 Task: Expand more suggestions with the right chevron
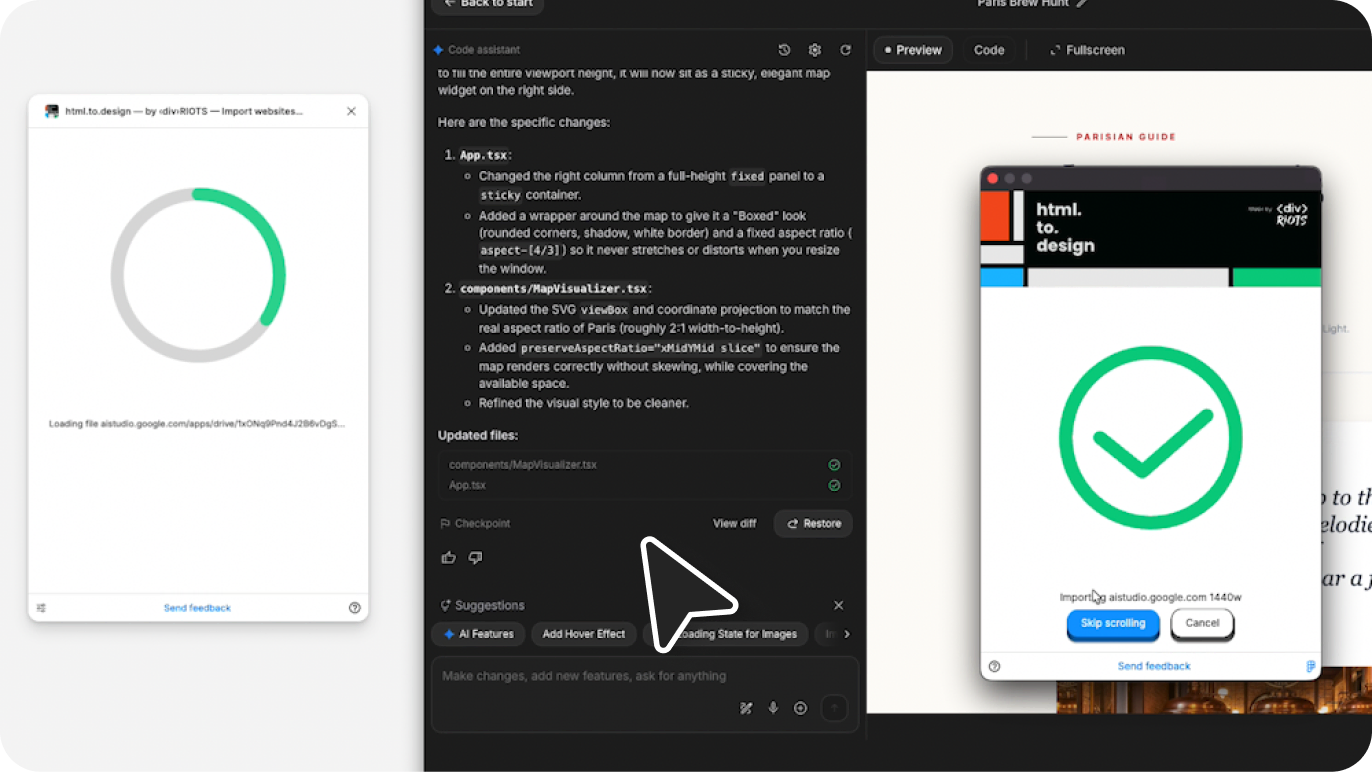pyautogui.click(x=847, y=634)
